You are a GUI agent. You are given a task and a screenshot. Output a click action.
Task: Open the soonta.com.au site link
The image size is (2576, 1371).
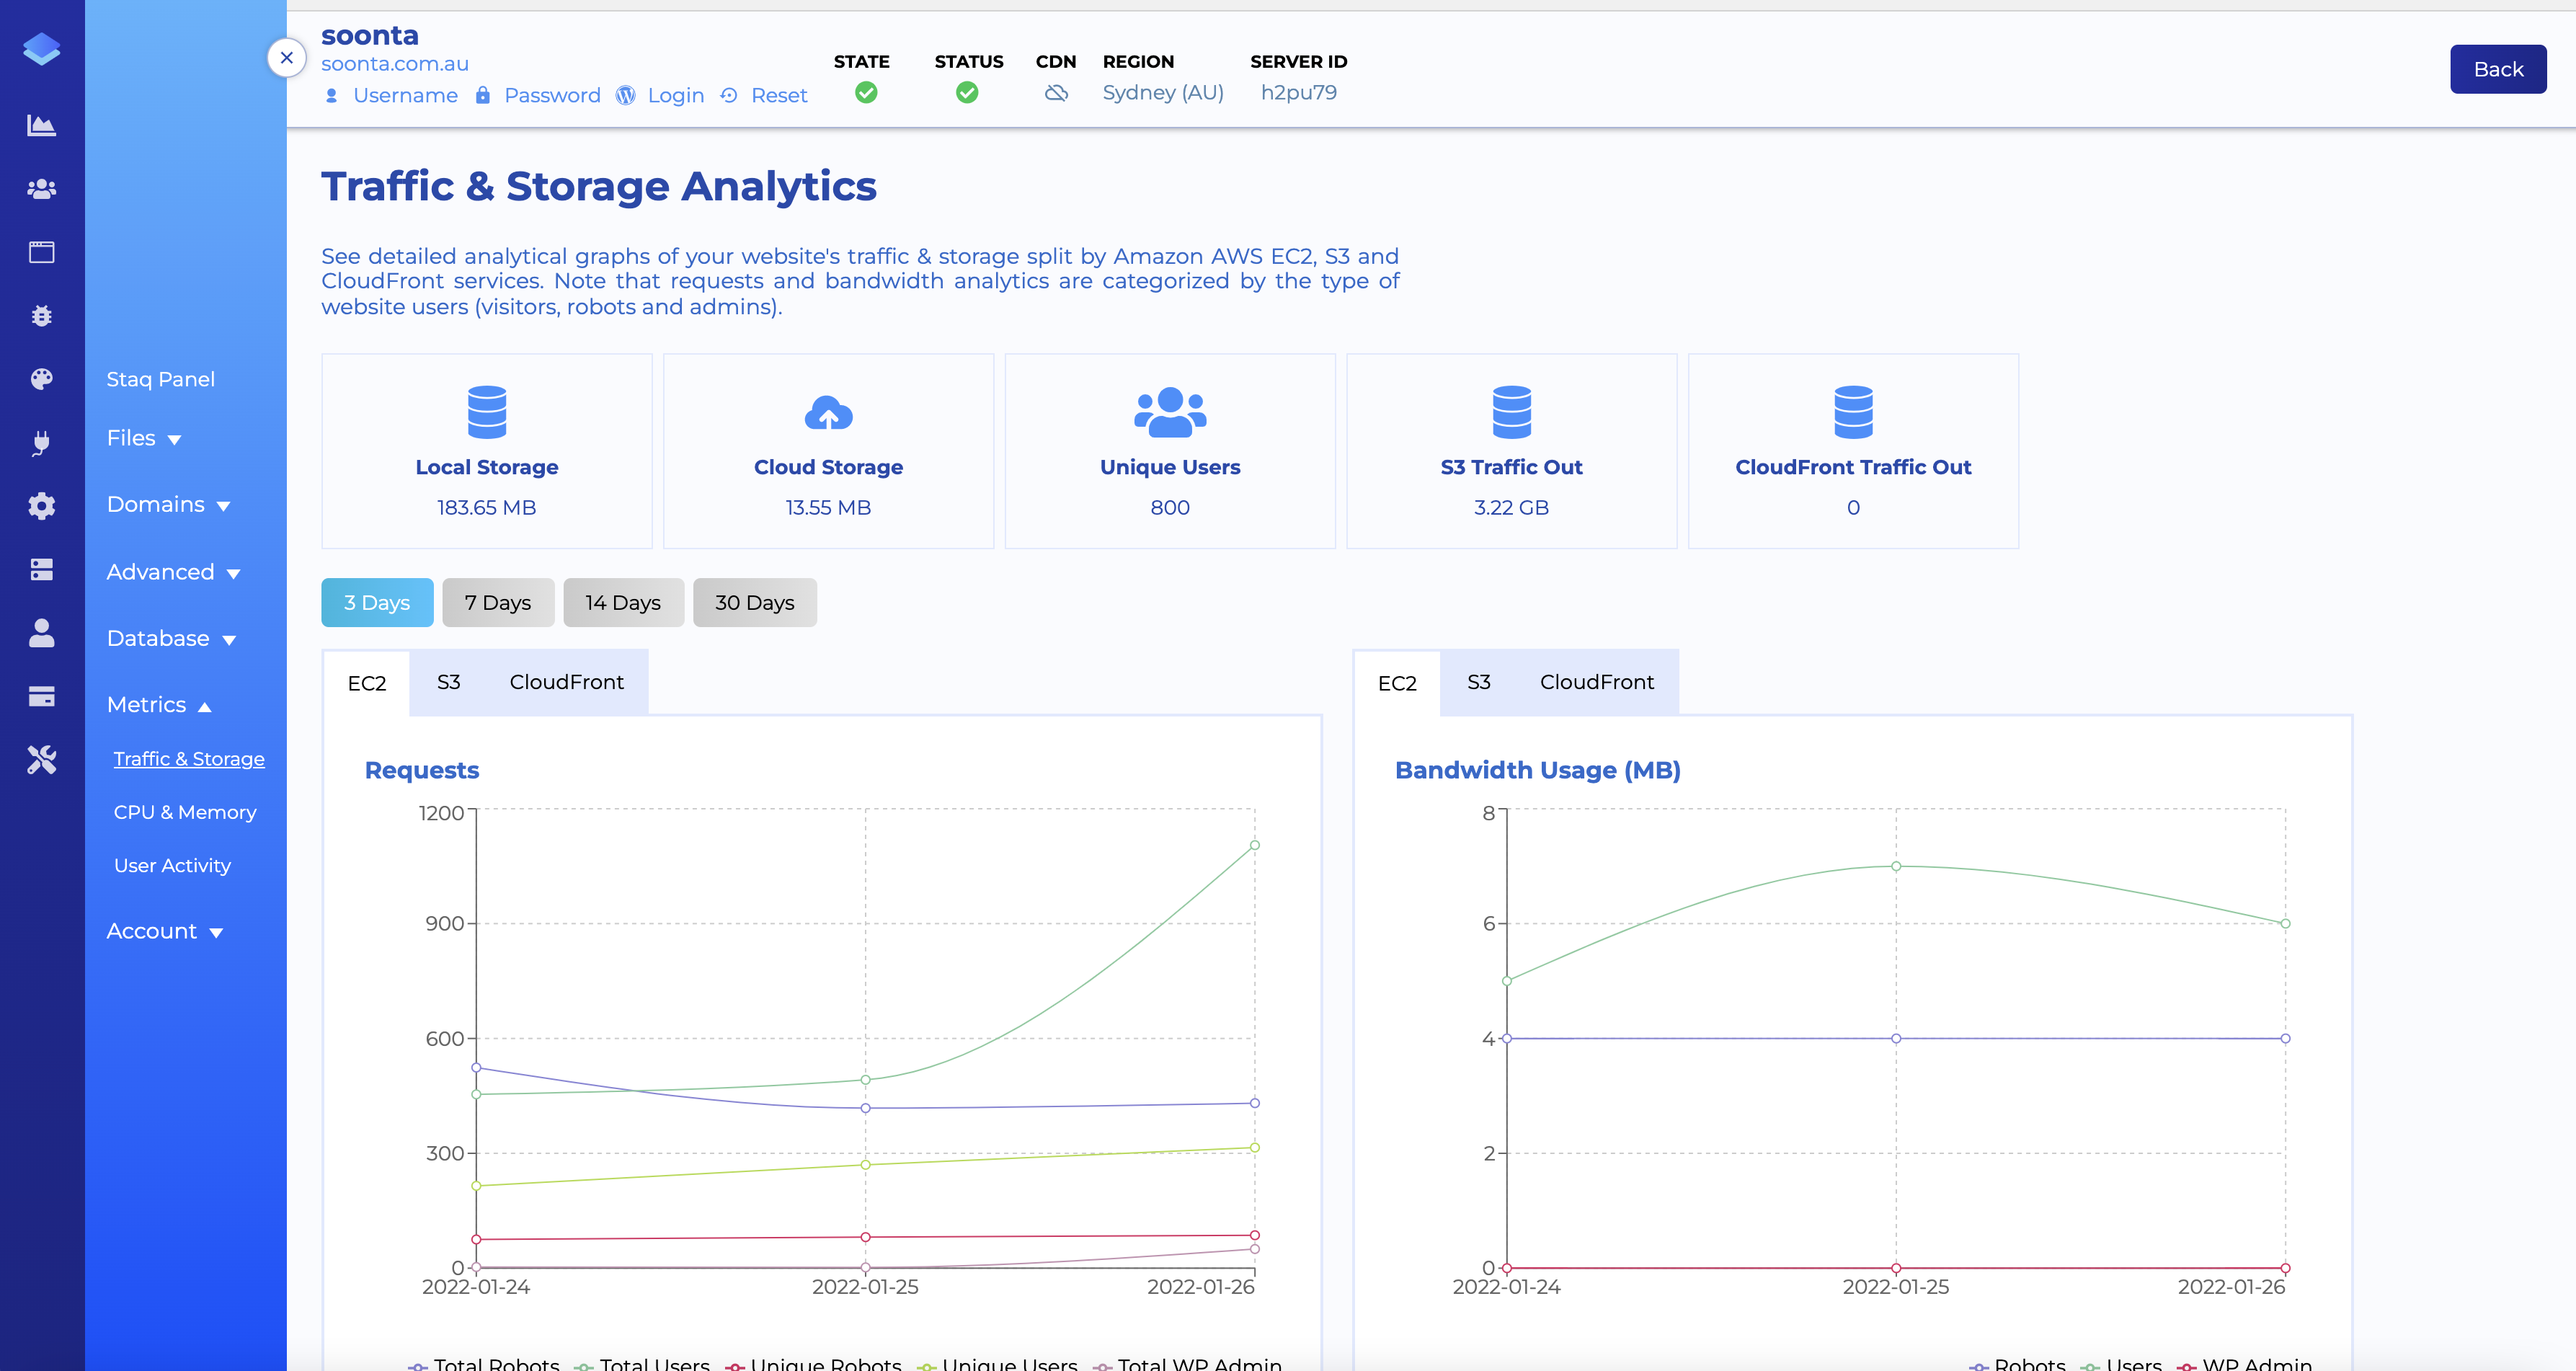click(395, 63)
